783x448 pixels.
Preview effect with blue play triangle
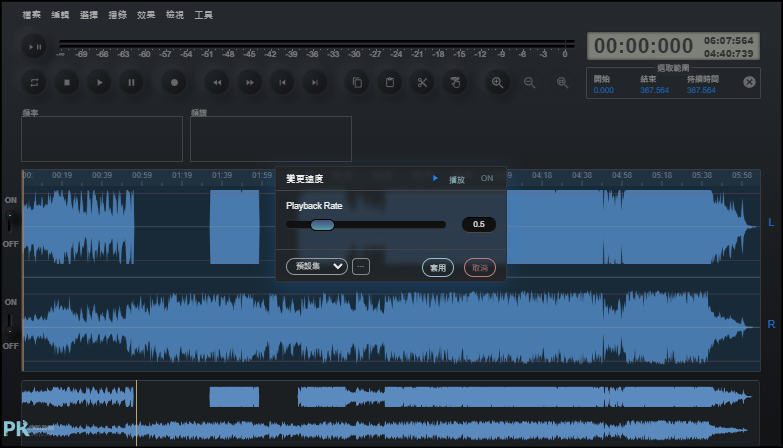(435, 178)
